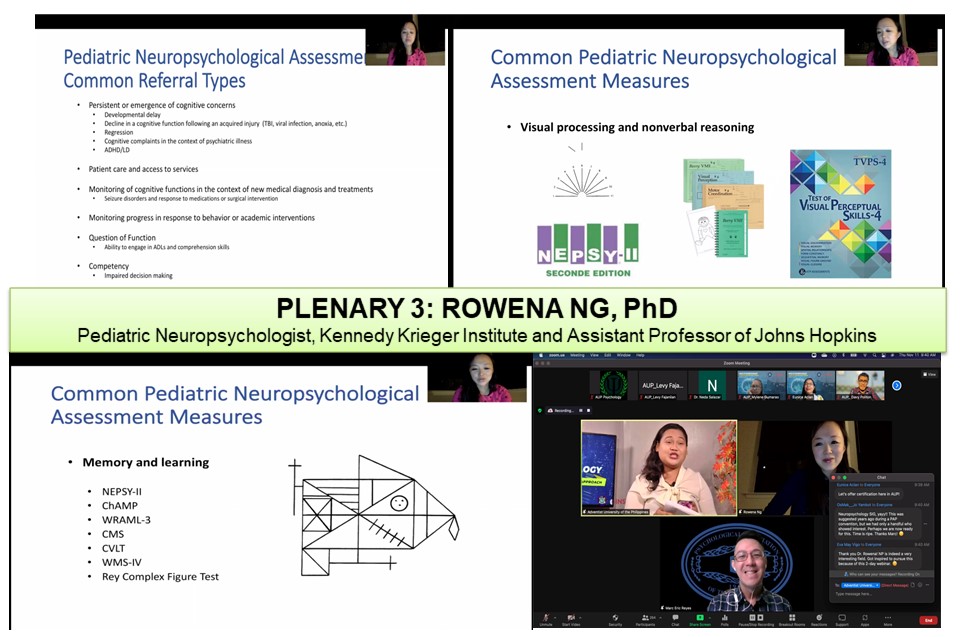
Task: Click the red End meeting button
Action: (x=927, y=620)
